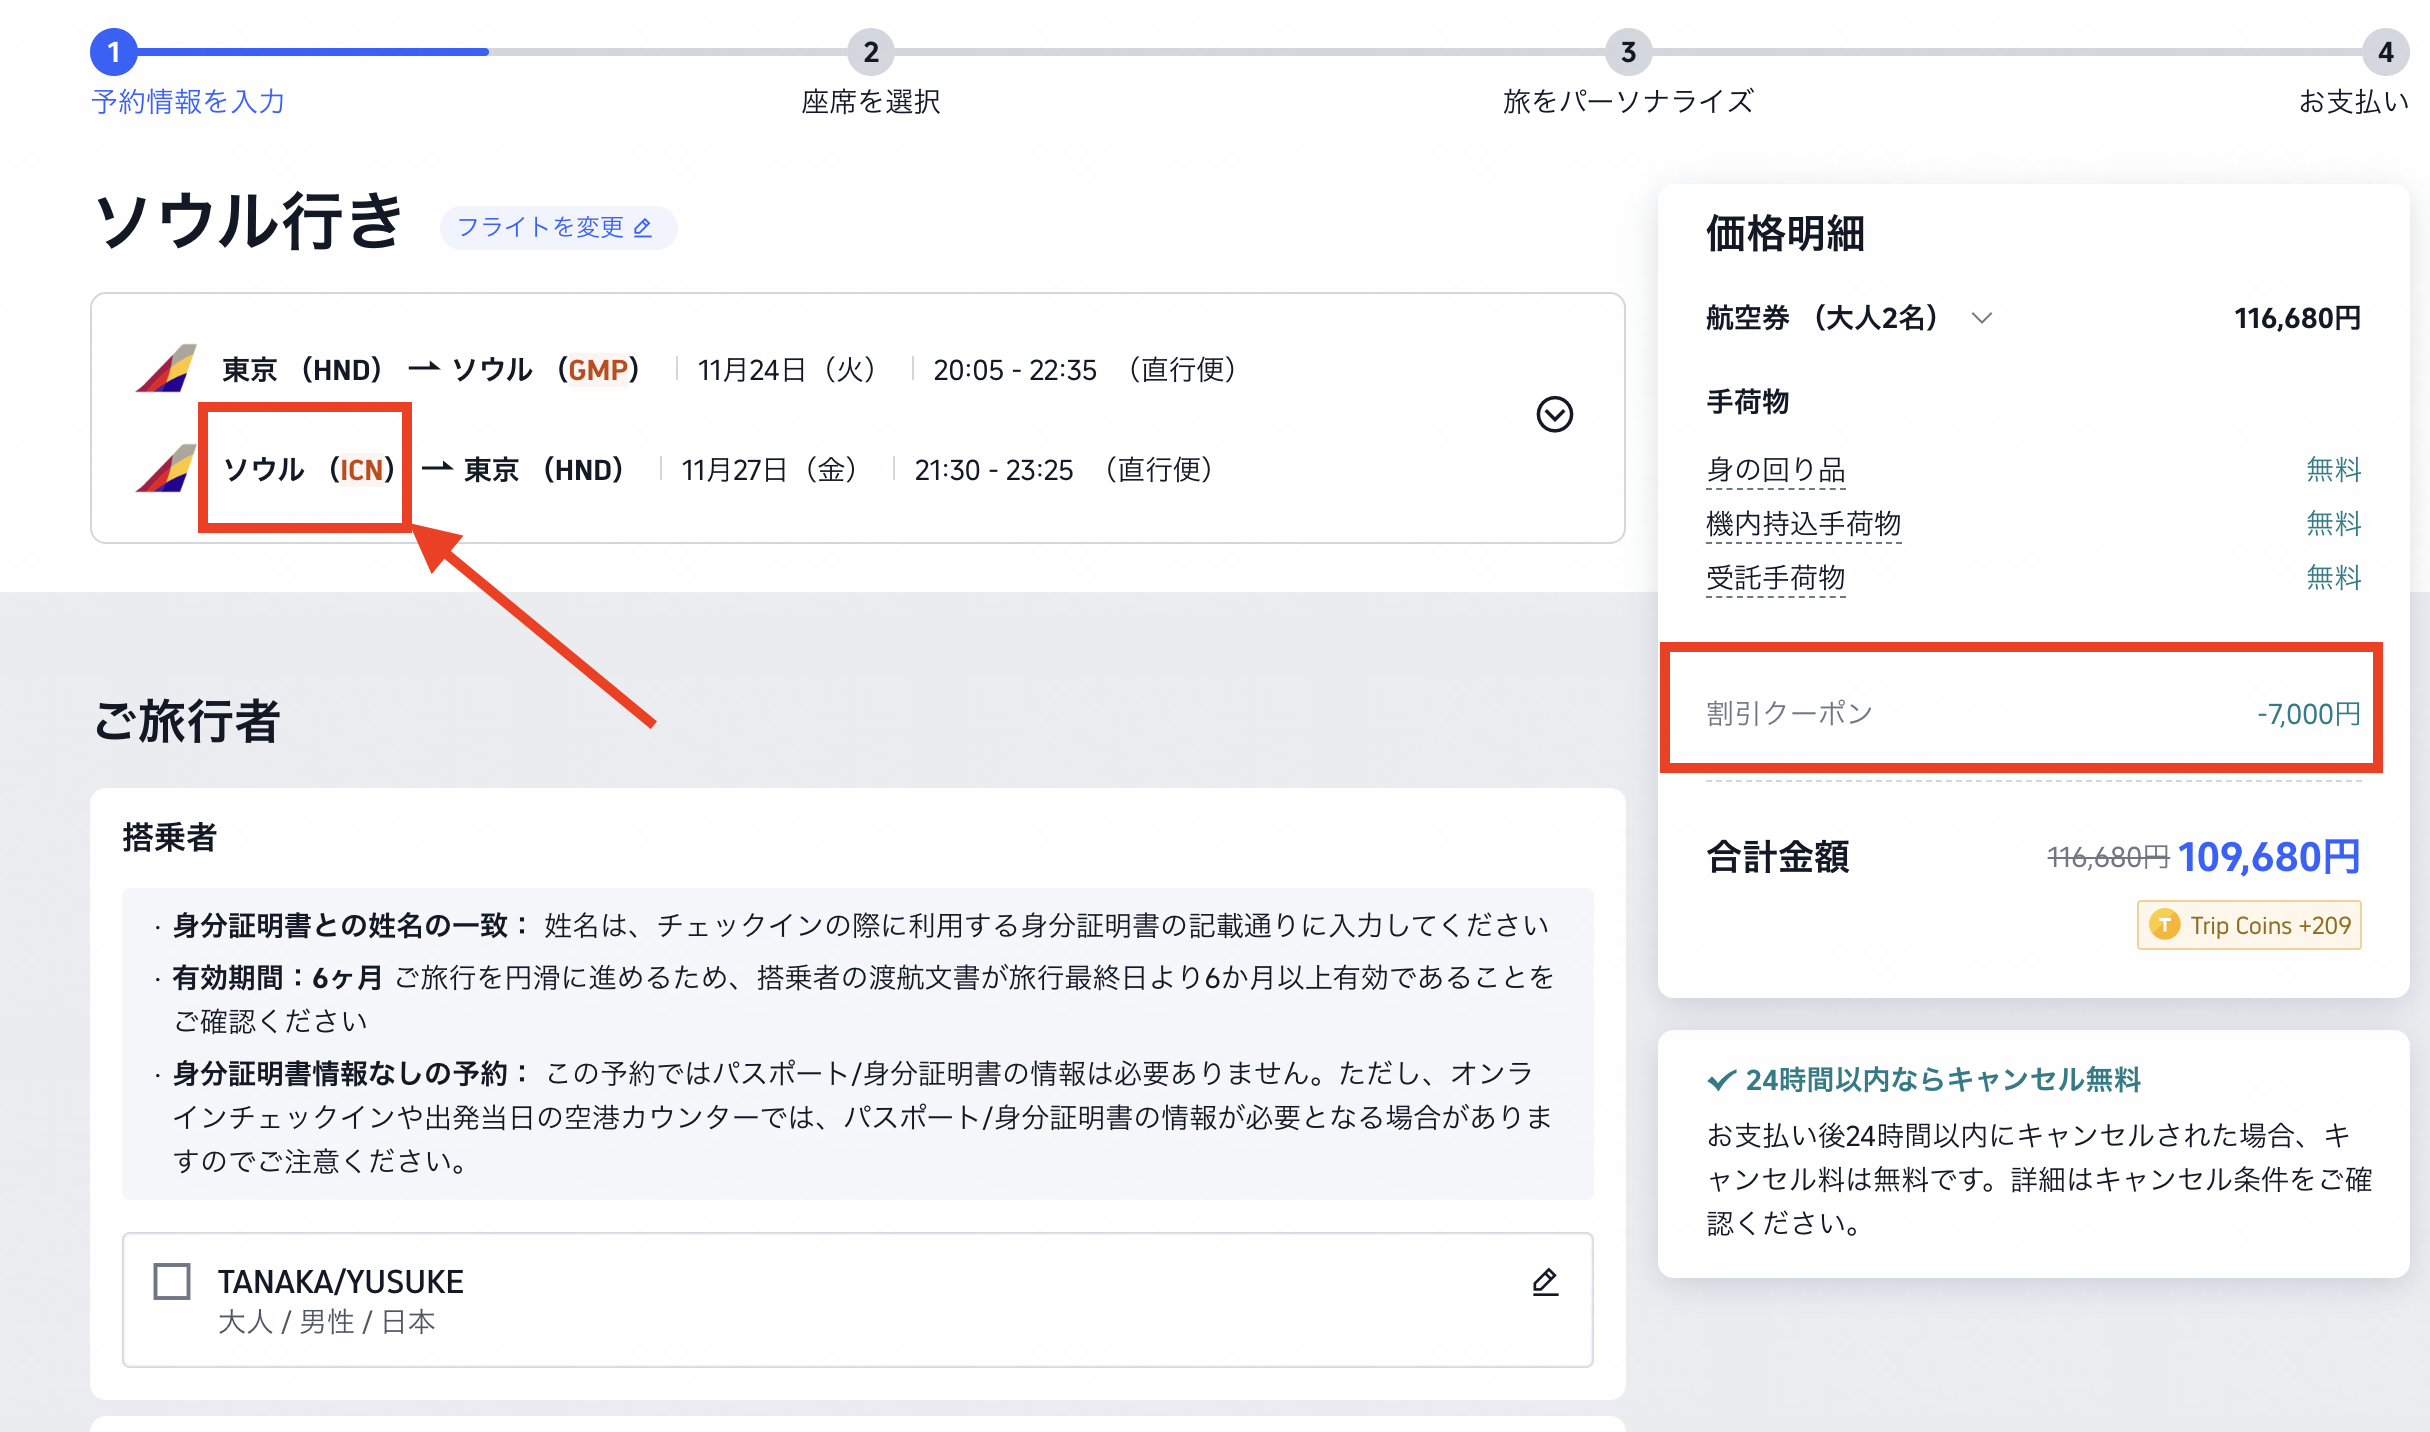2430x1432 pixels.
Task: Click the 116,680円 airfare amount
Action: tap(2297, 318)
